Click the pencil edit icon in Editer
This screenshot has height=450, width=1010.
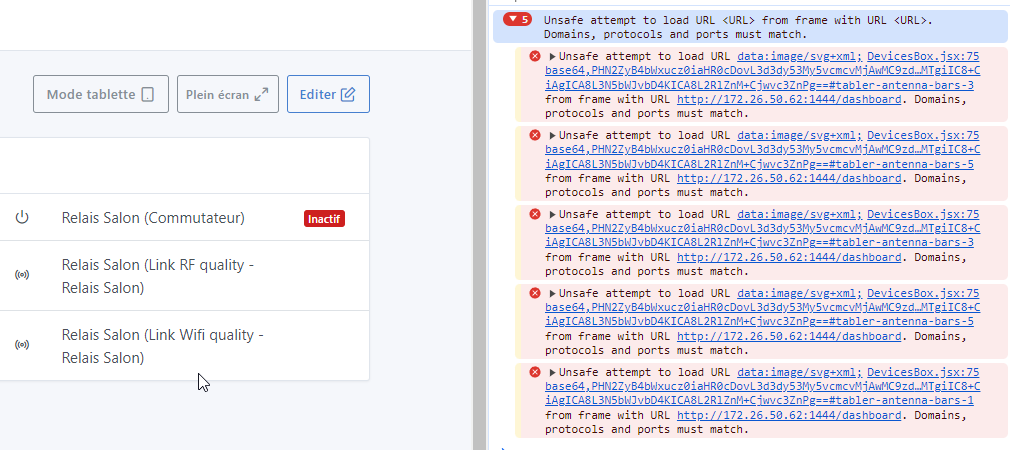pos(348,95)
